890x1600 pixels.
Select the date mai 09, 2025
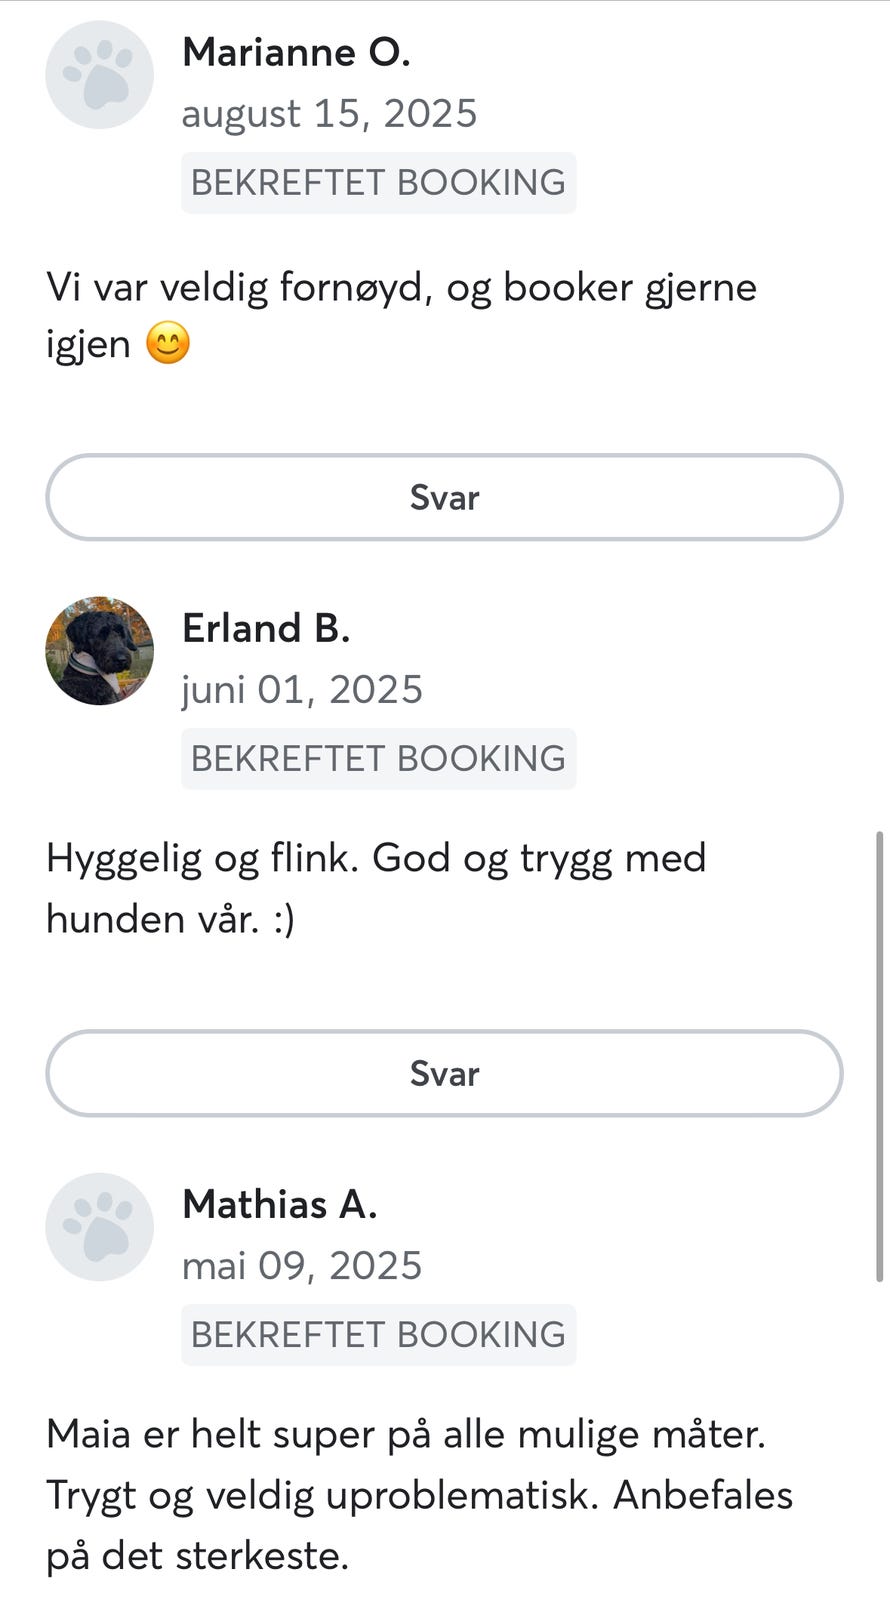[x=302, y=1266]
